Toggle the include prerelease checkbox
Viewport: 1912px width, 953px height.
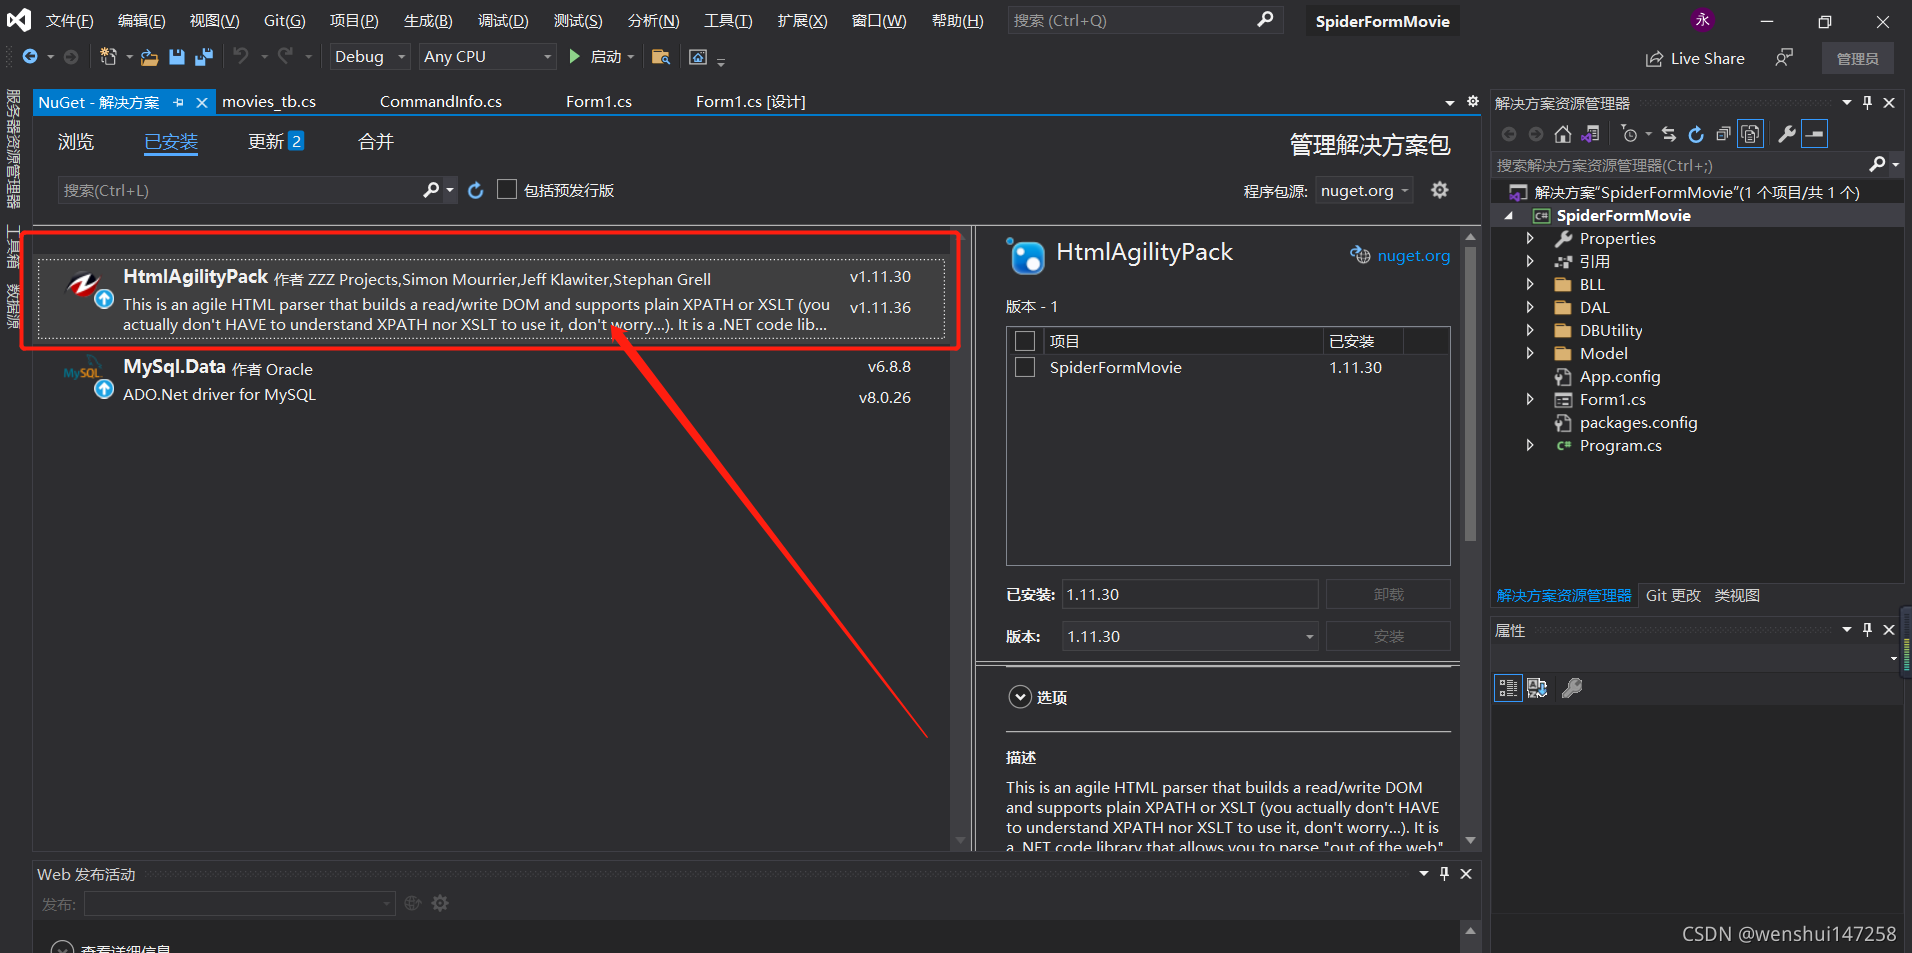pos(507,190)
